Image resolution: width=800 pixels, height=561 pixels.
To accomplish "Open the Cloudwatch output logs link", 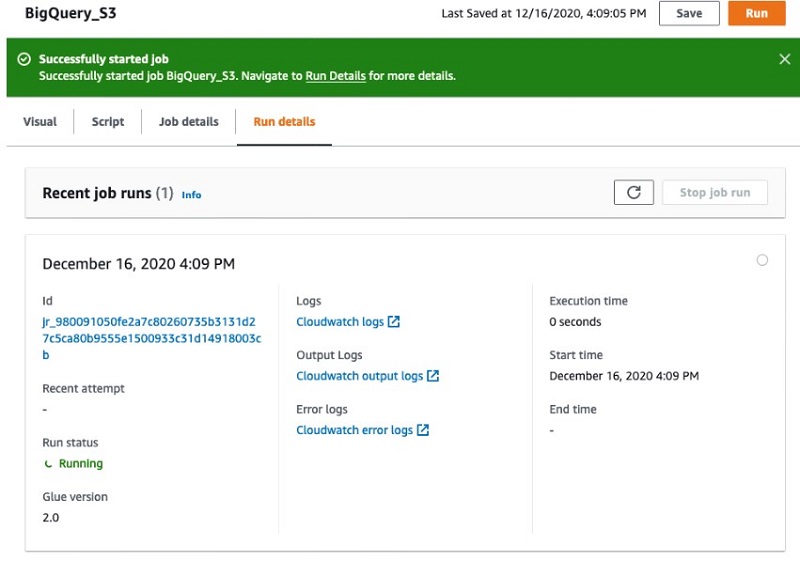I will pyautogui.click(x=359, y=376).
